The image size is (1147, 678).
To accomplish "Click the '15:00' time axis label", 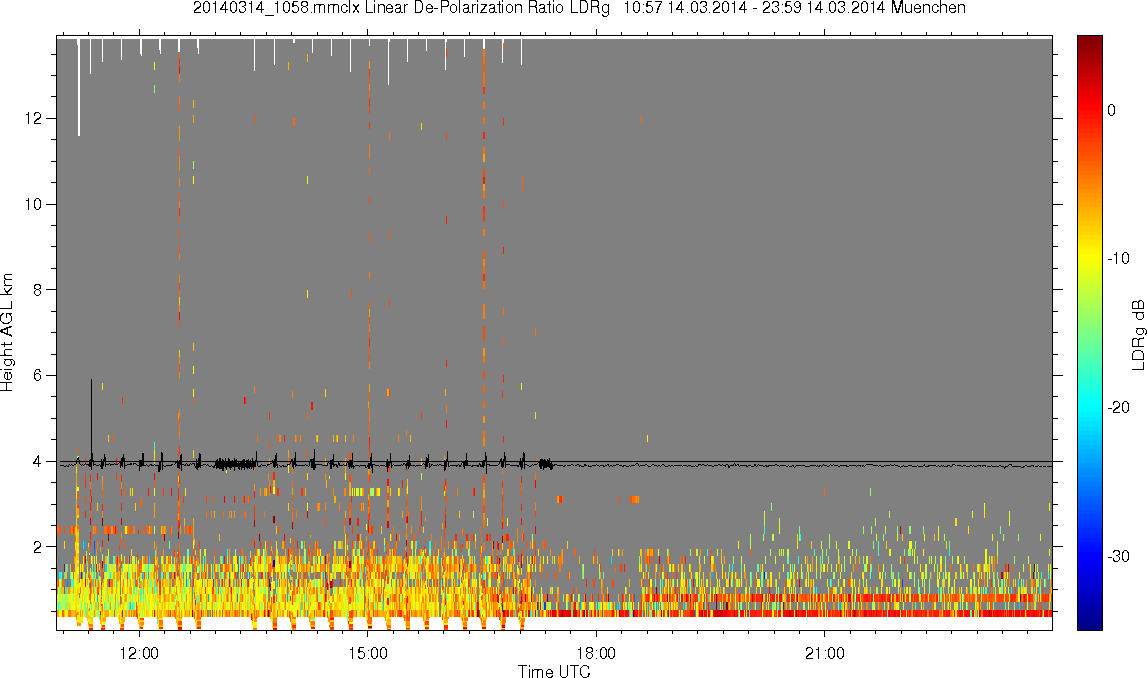I will [x=368, y=653].
